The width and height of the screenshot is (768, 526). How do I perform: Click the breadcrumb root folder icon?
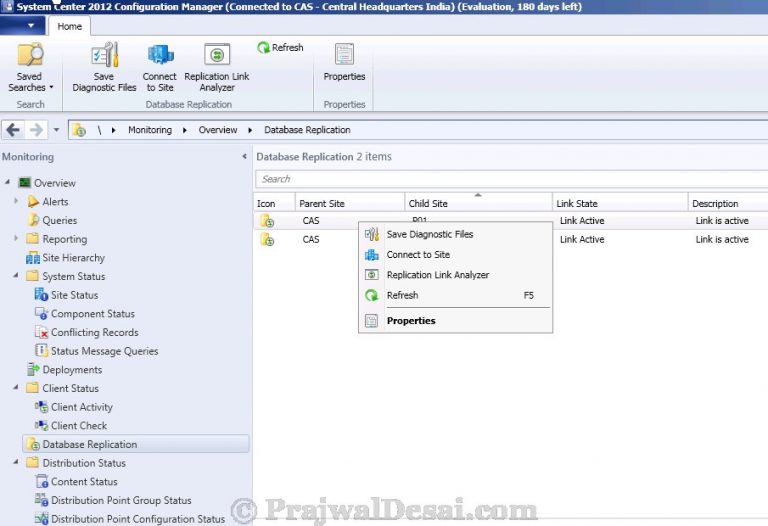pyautogui.click(x=79, y=130)
